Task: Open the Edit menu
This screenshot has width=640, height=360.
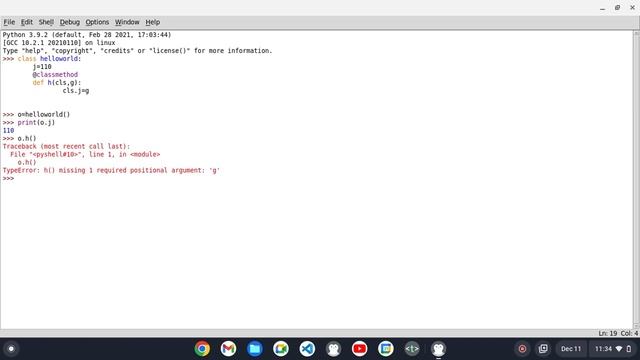Action: [x=27, y=22]
